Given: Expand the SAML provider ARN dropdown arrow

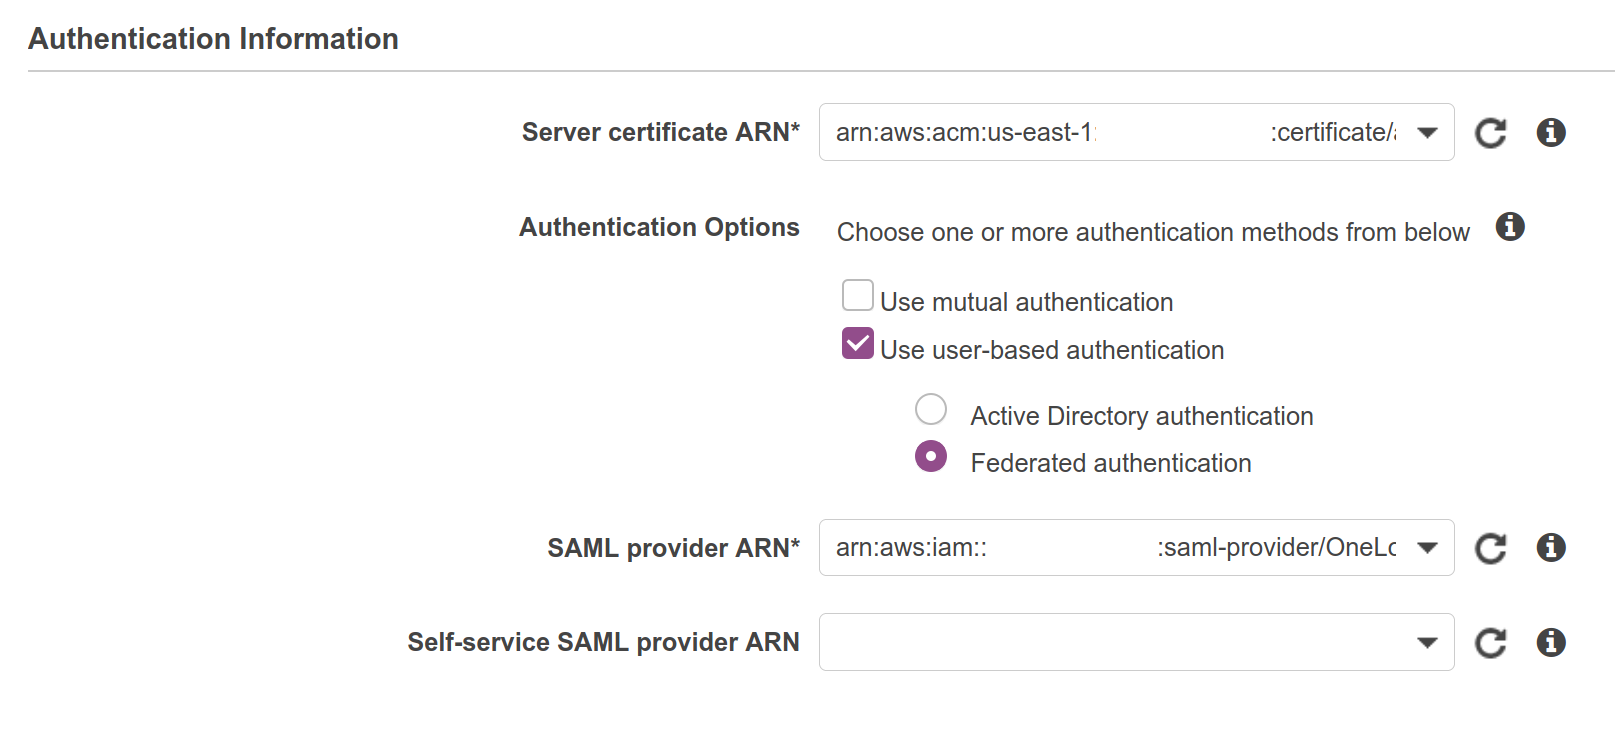Looking at the screenshot, I should 1427,548.
